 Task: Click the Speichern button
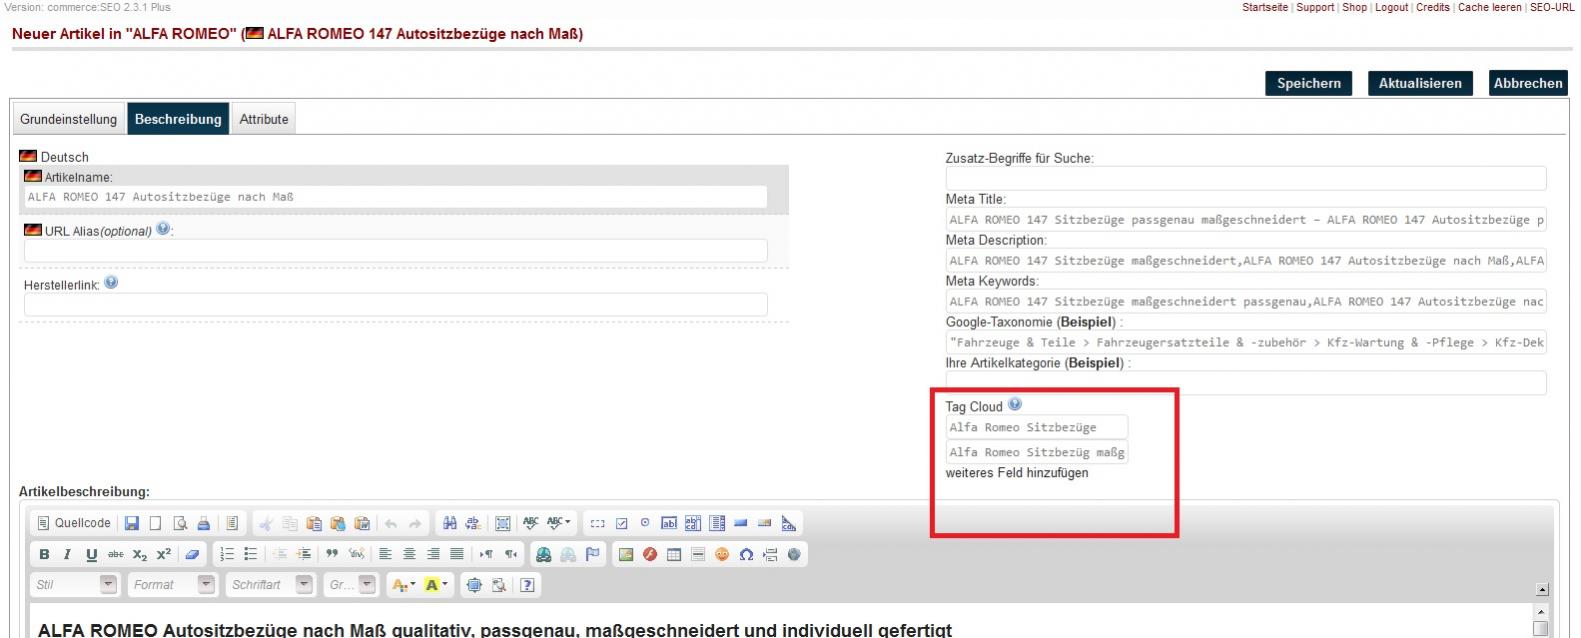click(x=1308, y=83)
